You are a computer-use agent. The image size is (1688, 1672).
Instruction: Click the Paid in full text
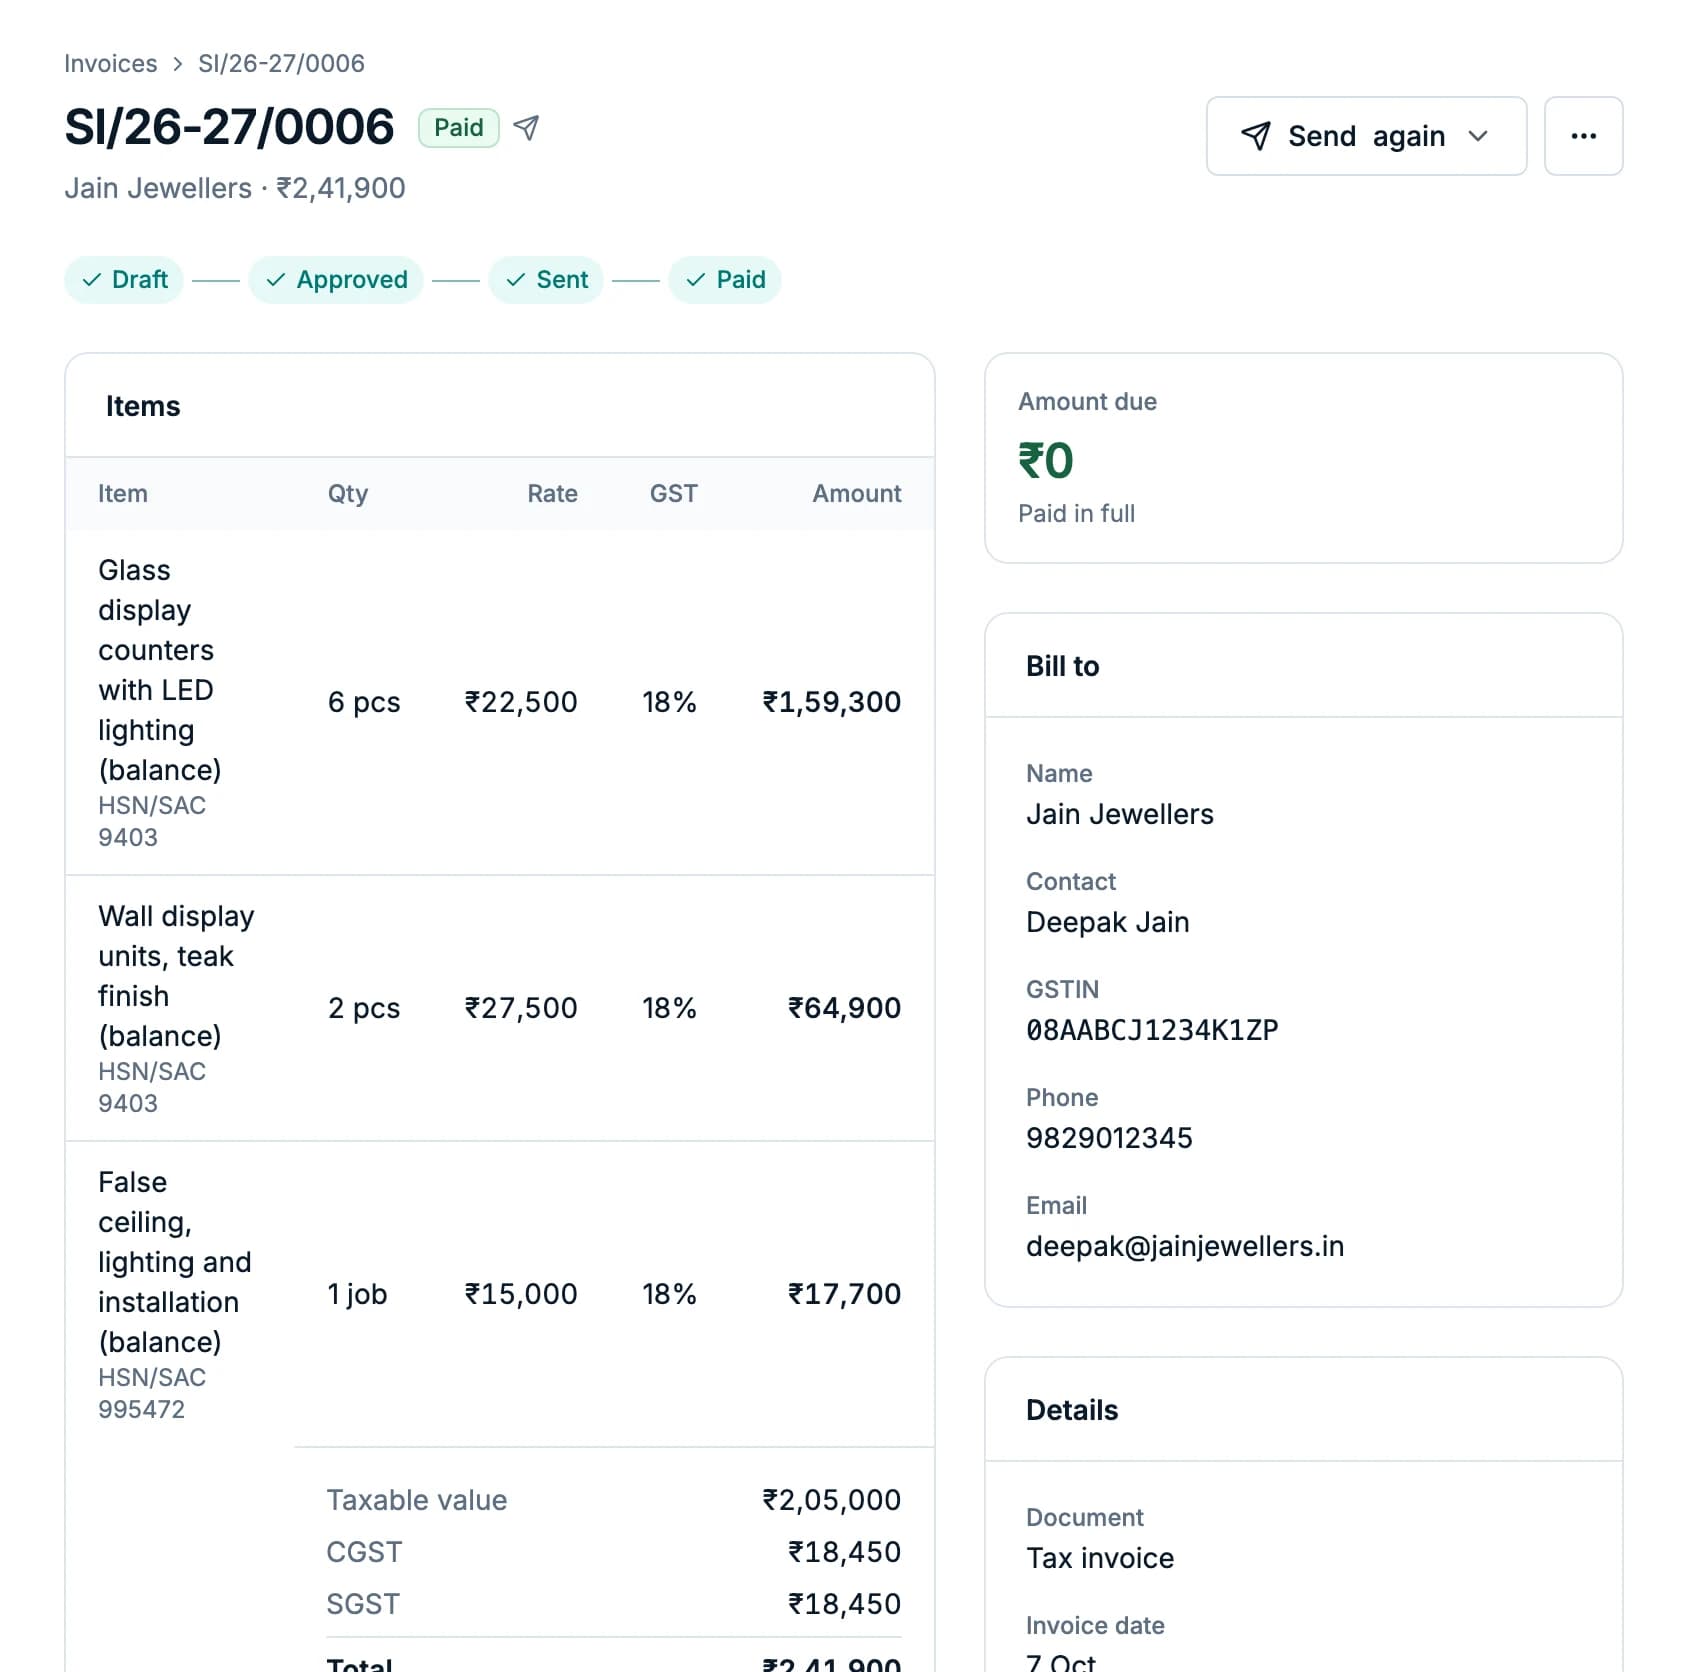[x=1076, y=513]
